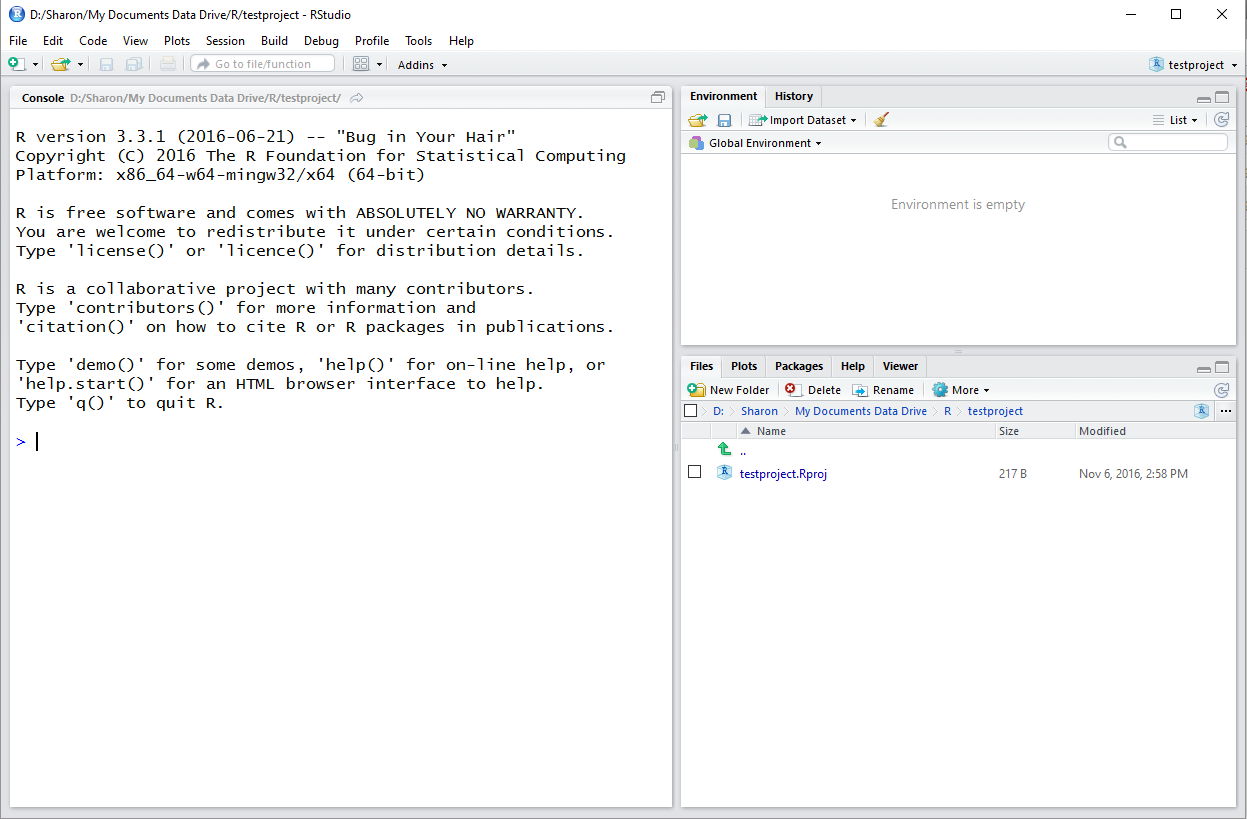Click the workspace panes grid icon
1247x819 pixels.
tap(361, 64)
